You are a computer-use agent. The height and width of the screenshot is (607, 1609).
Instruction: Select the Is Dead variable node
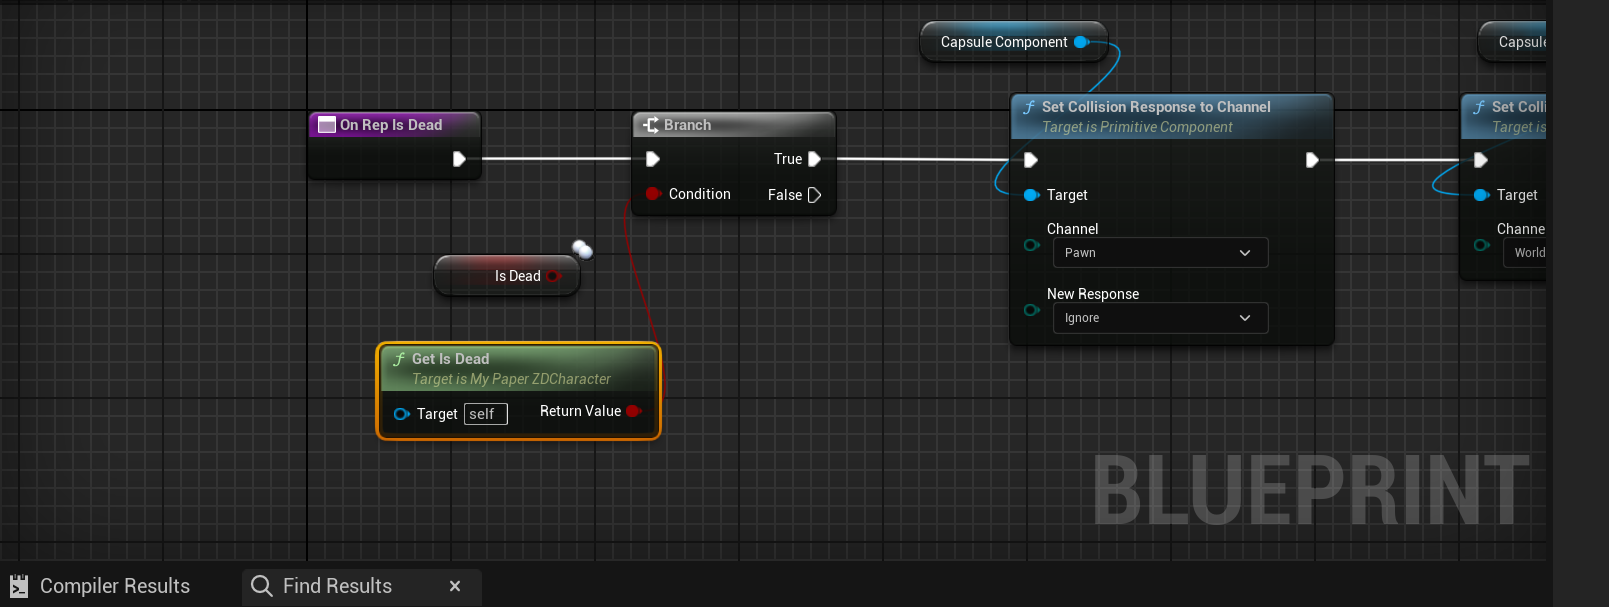click(507, 276)
